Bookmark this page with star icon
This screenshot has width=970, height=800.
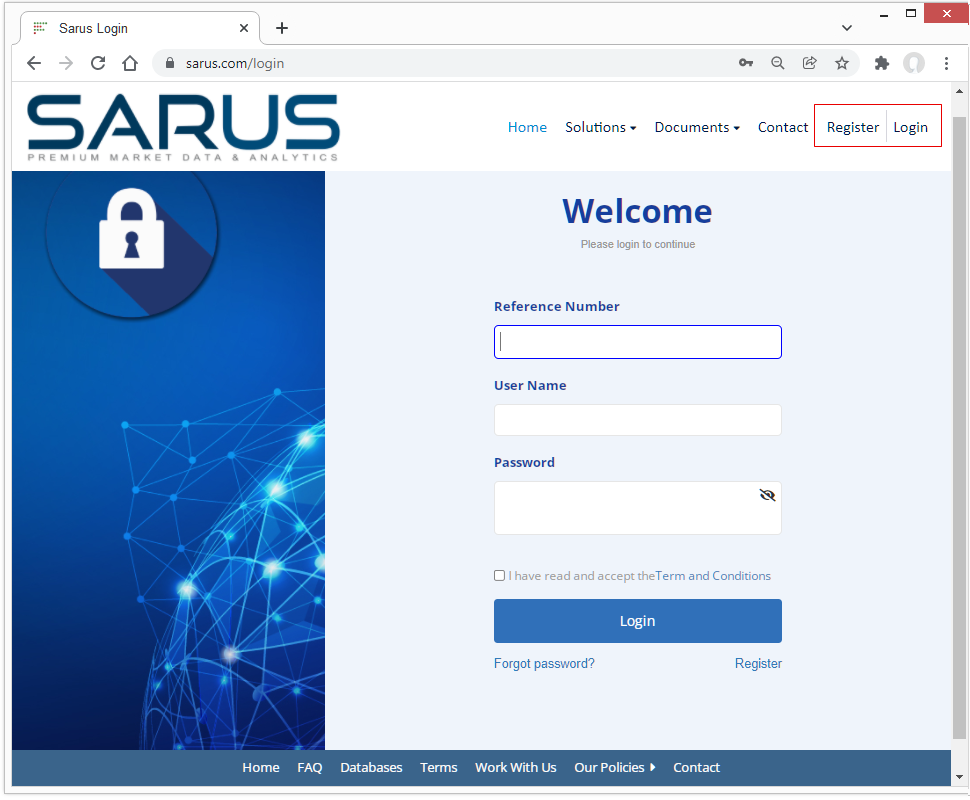click(842, 63)
